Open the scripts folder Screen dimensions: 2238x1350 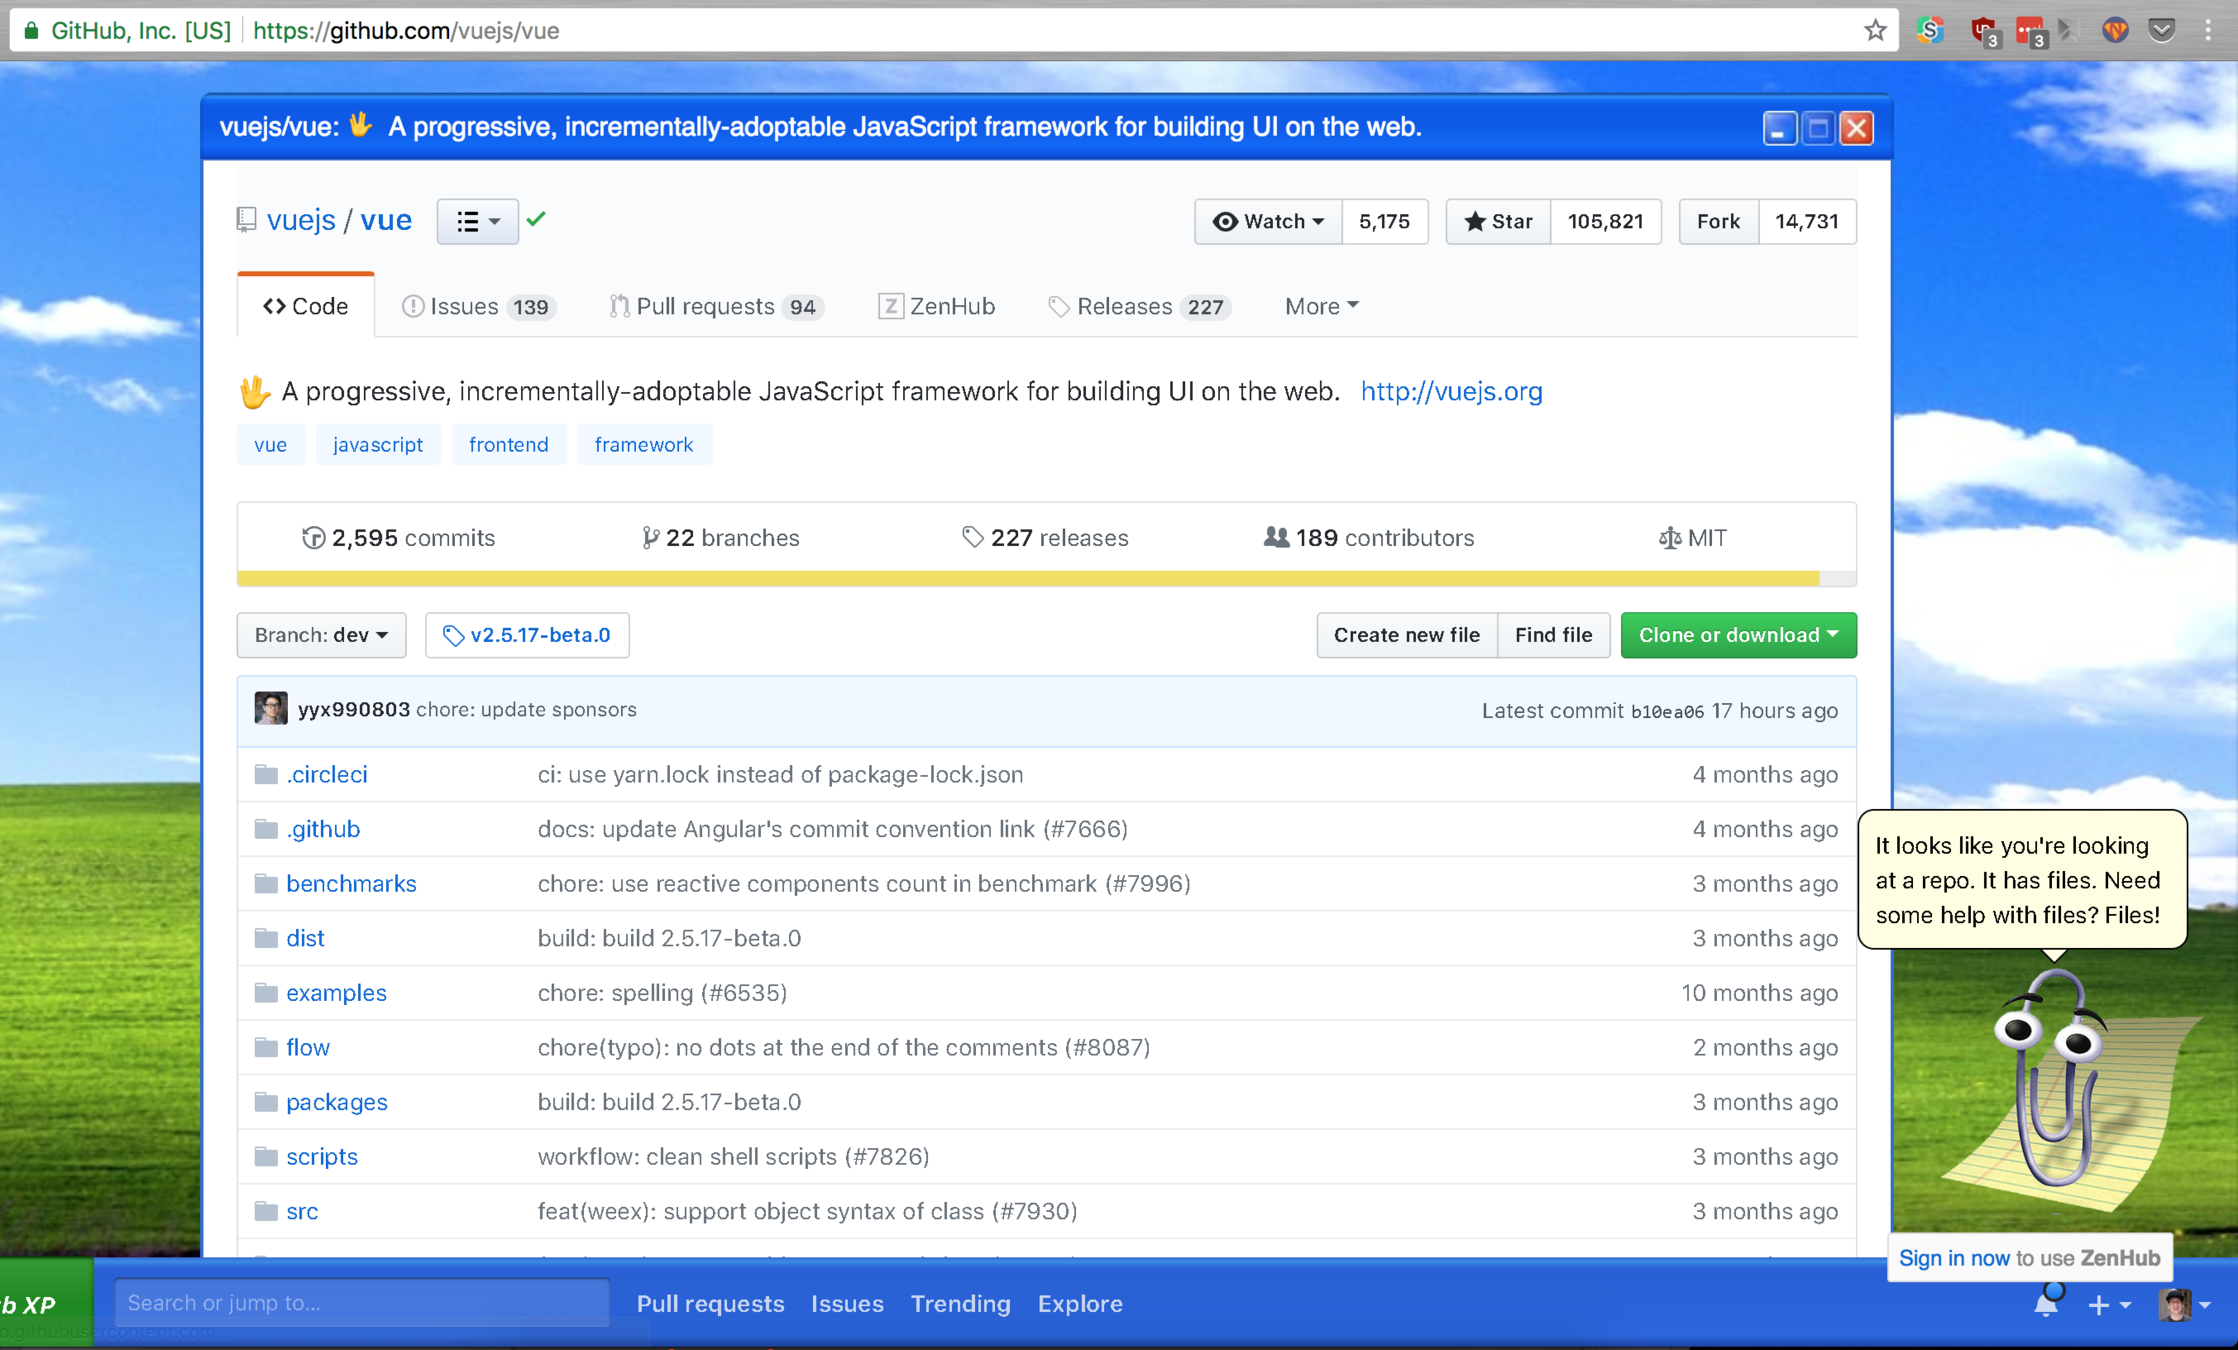tap(321, 1156)
